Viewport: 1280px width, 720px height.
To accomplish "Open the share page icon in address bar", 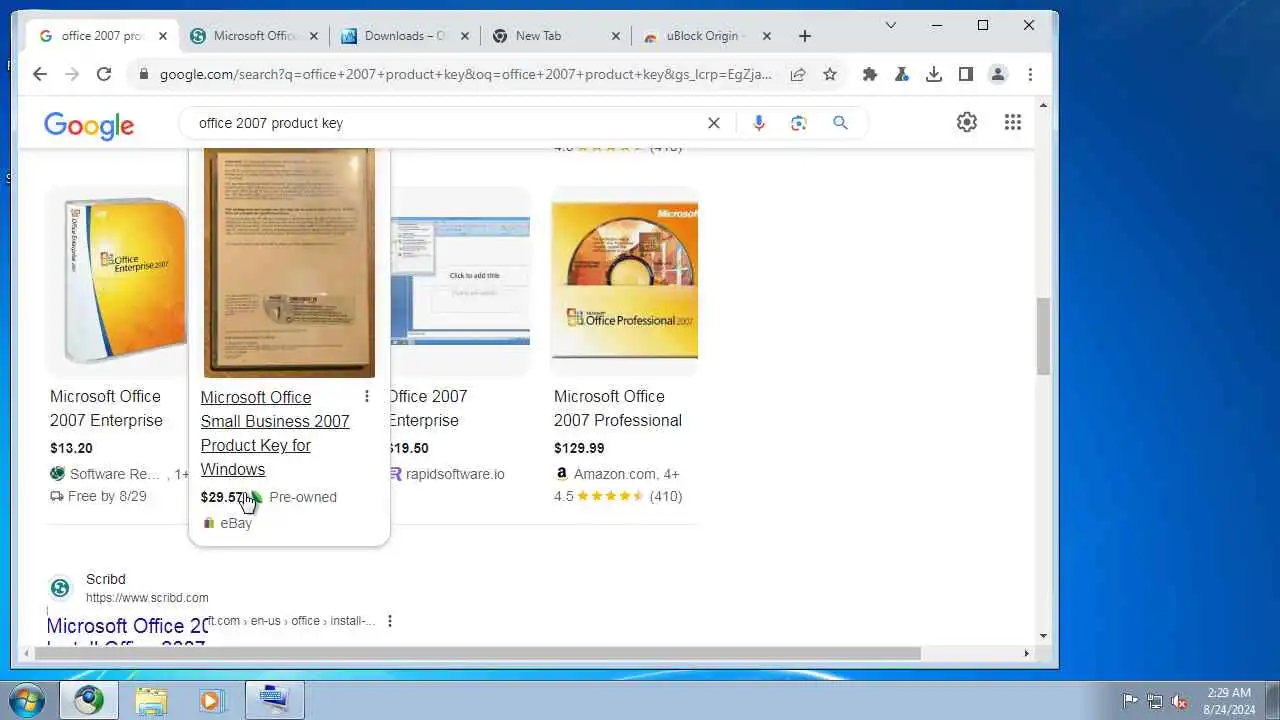I will click(x=798, y=74).
